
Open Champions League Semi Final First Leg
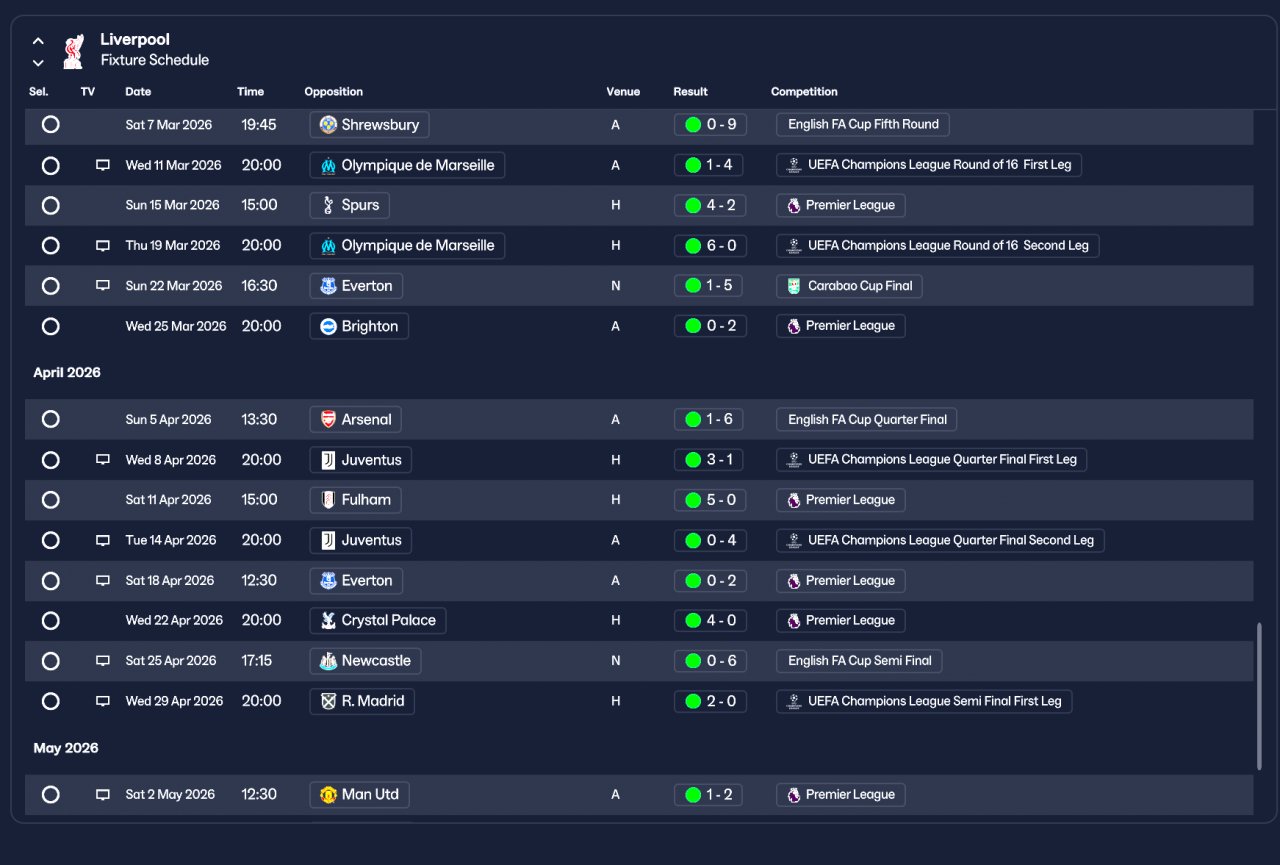point(924,701)
